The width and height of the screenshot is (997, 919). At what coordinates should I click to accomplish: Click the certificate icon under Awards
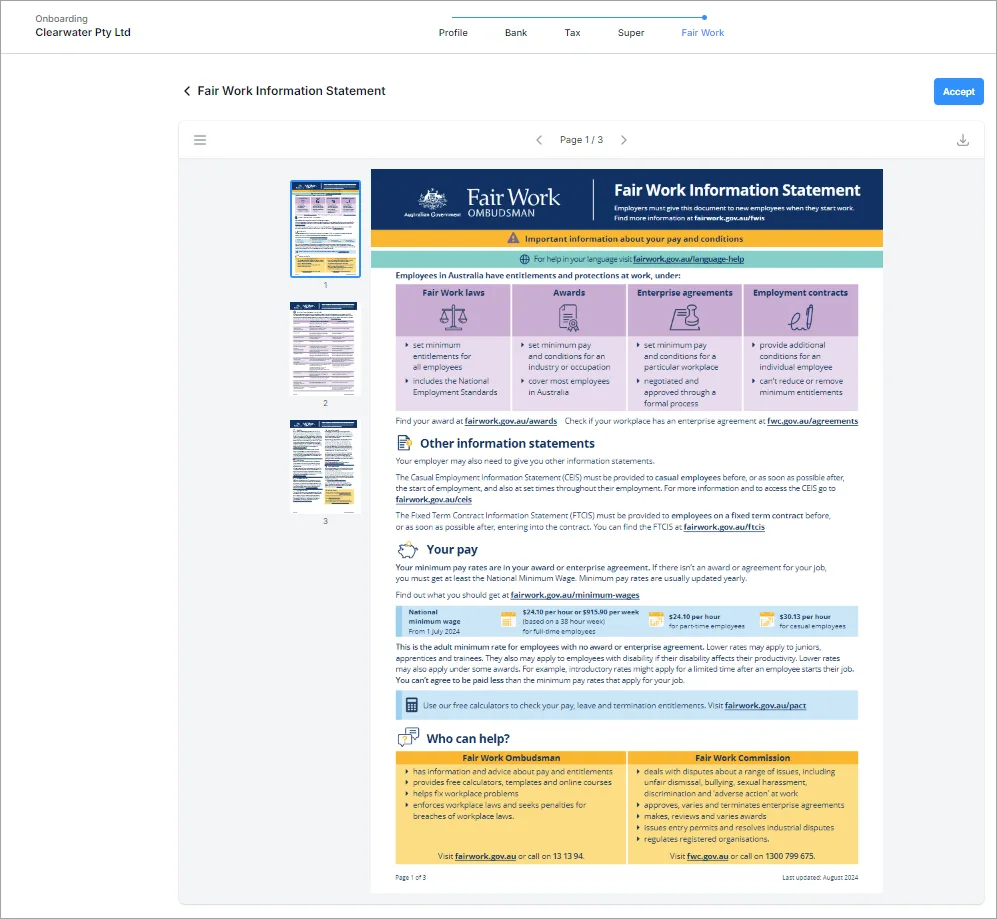pyautogui.click(x=568, y=317)
